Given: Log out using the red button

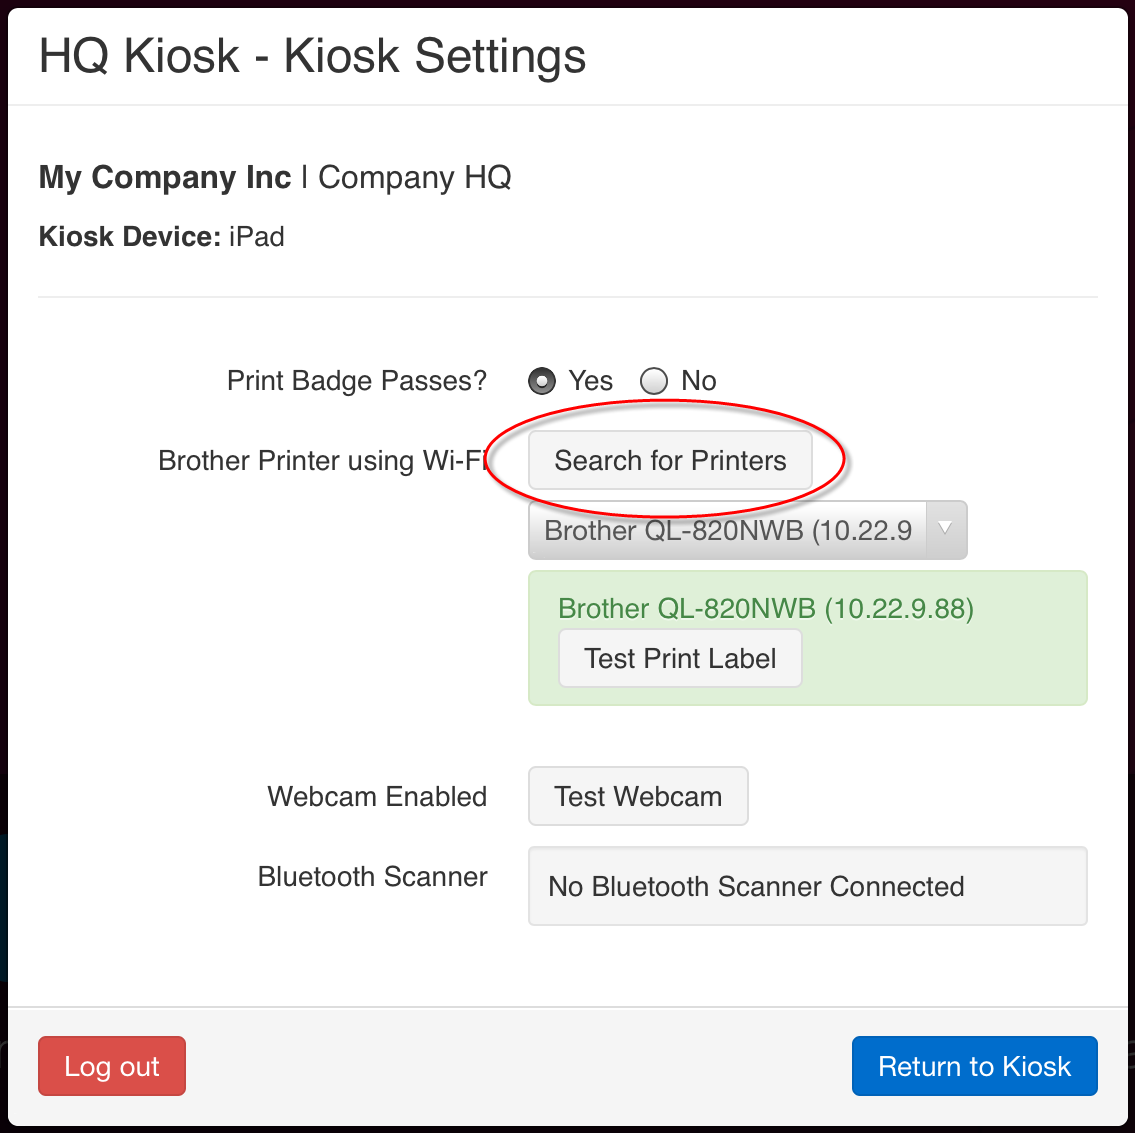Looking at the screenshot, I should tap(112, 1066).
